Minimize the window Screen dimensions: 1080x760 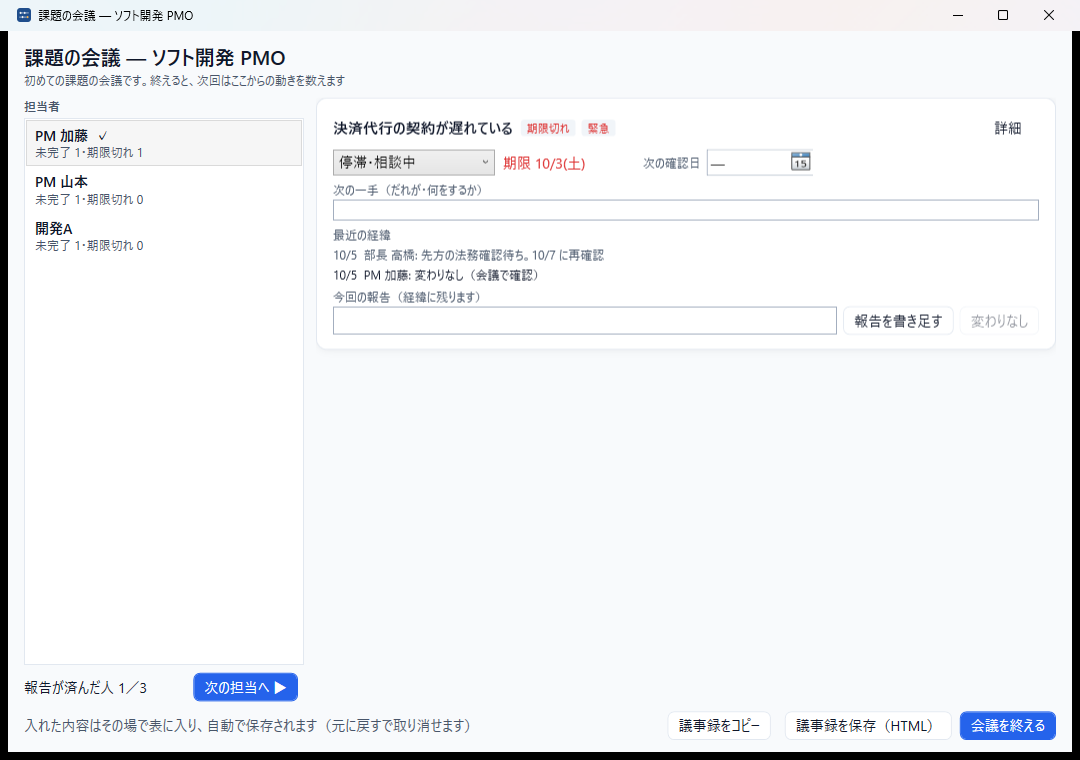click(957, 15)
